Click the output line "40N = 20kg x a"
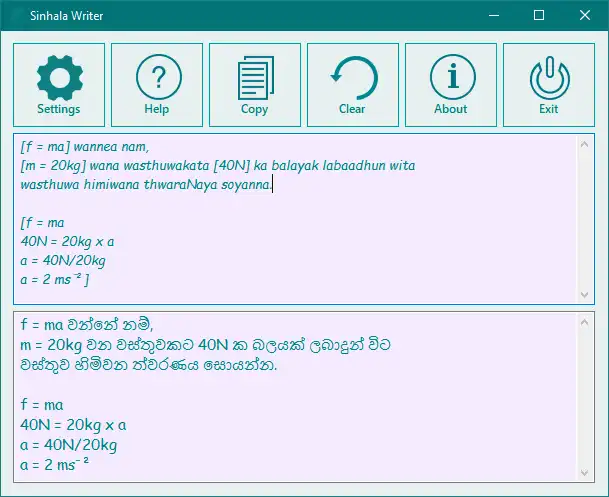 pos(73,425)
